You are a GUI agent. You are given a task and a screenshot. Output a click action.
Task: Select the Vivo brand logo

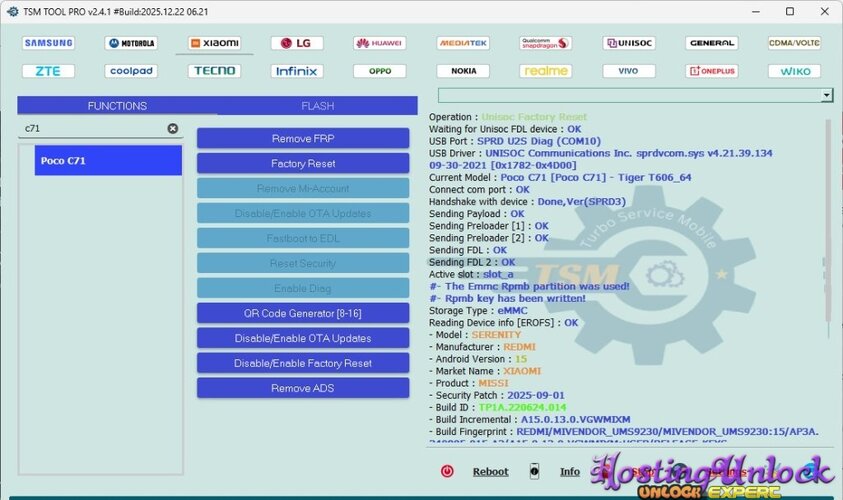(x=629, y=71)
